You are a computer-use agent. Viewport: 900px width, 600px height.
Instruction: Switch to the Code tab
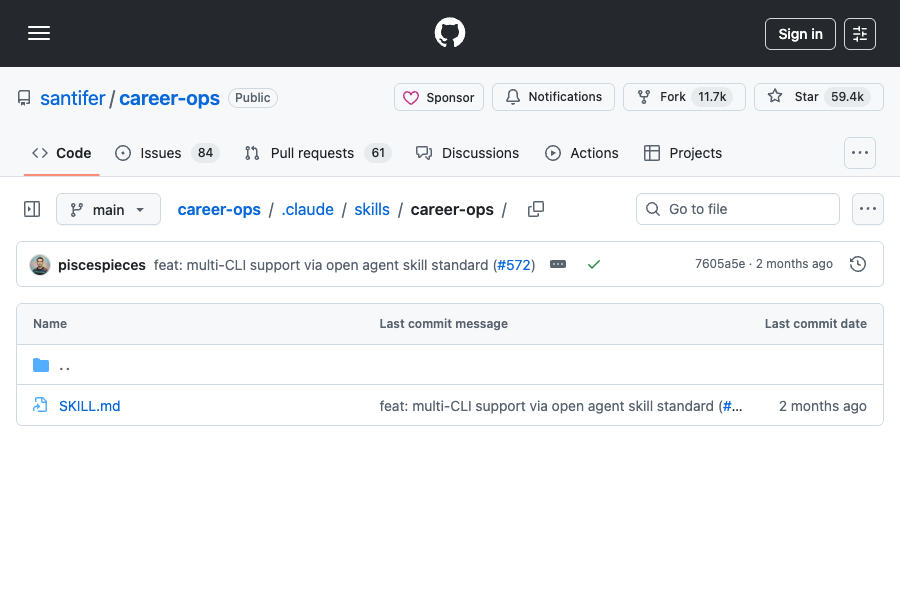pyautogui.click(x=61, y=153)
